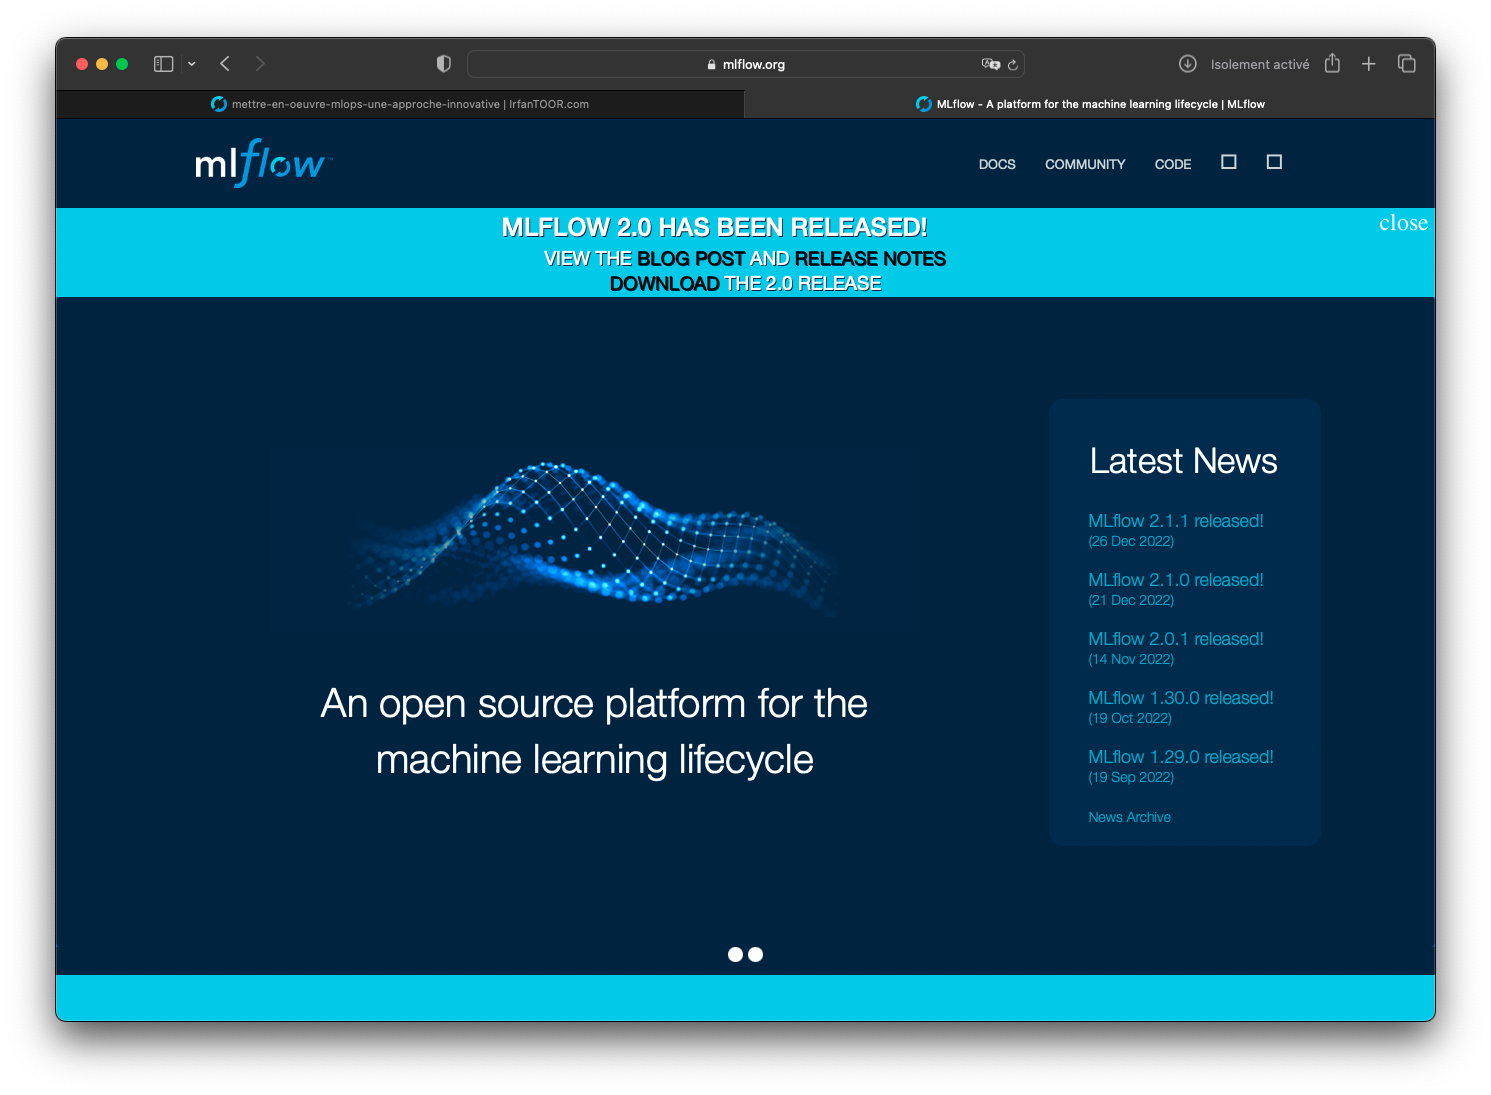
Task: Open the BLOG POST link
Action: tap(691, 259)
